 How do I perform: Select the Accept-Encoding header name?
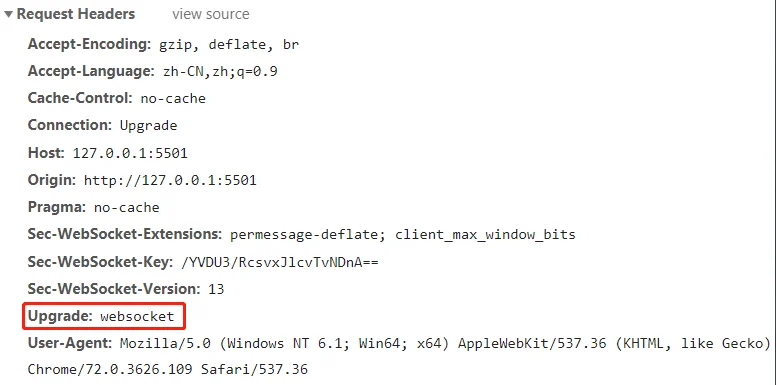[90, 45]
